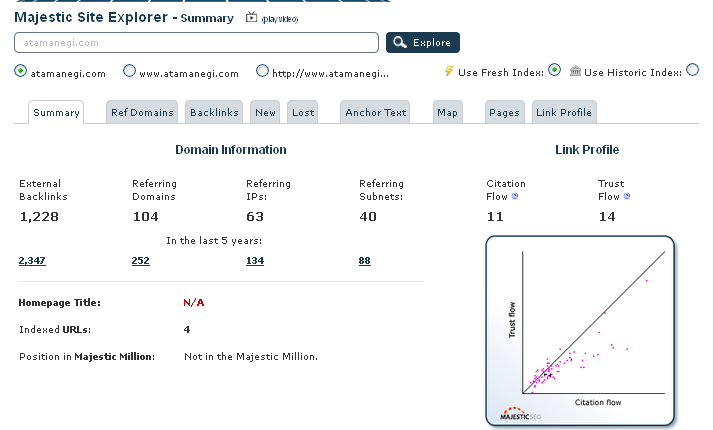Viewport: 714px width, 430px height.
Task: Click the Referring IPs value 63
Action: coord(255,216)
